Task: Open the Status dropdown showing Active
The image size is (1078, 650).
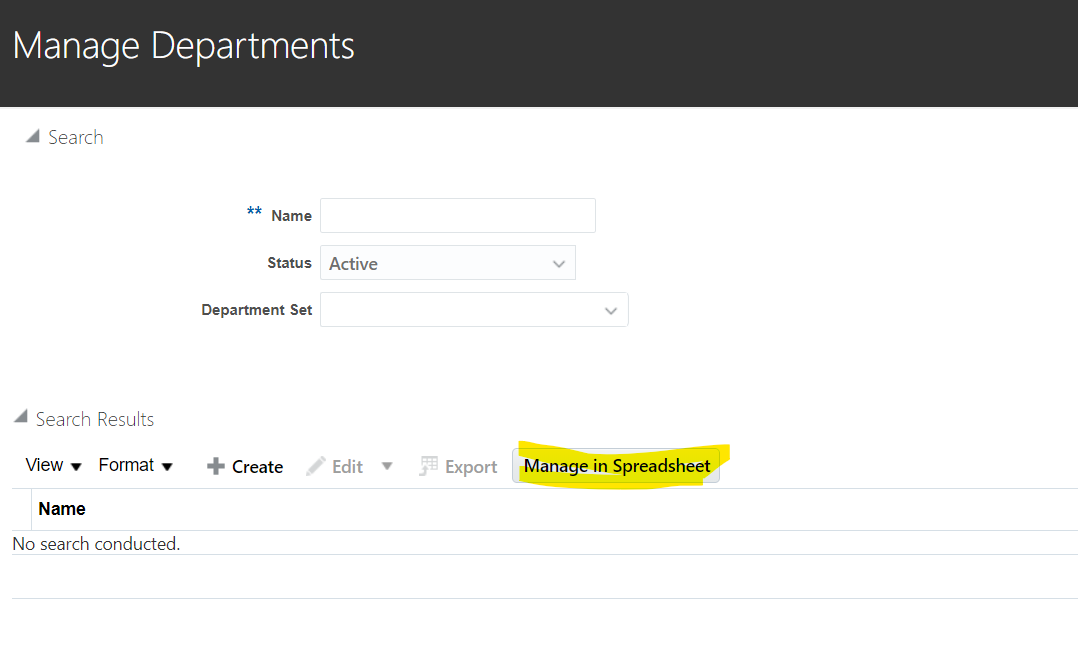Action: (448, 263)
